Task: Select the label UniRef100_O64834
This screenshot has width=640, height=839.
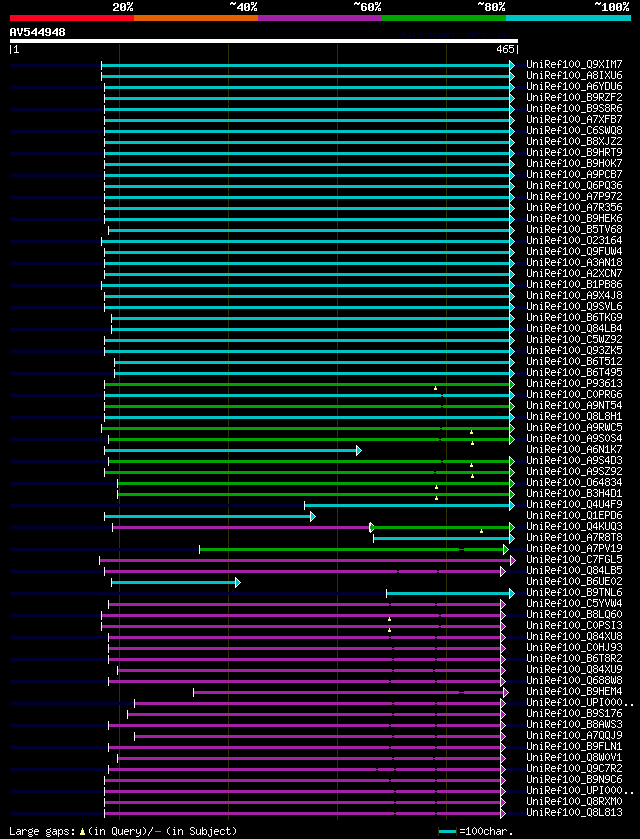Action: (x=574, y=482)
